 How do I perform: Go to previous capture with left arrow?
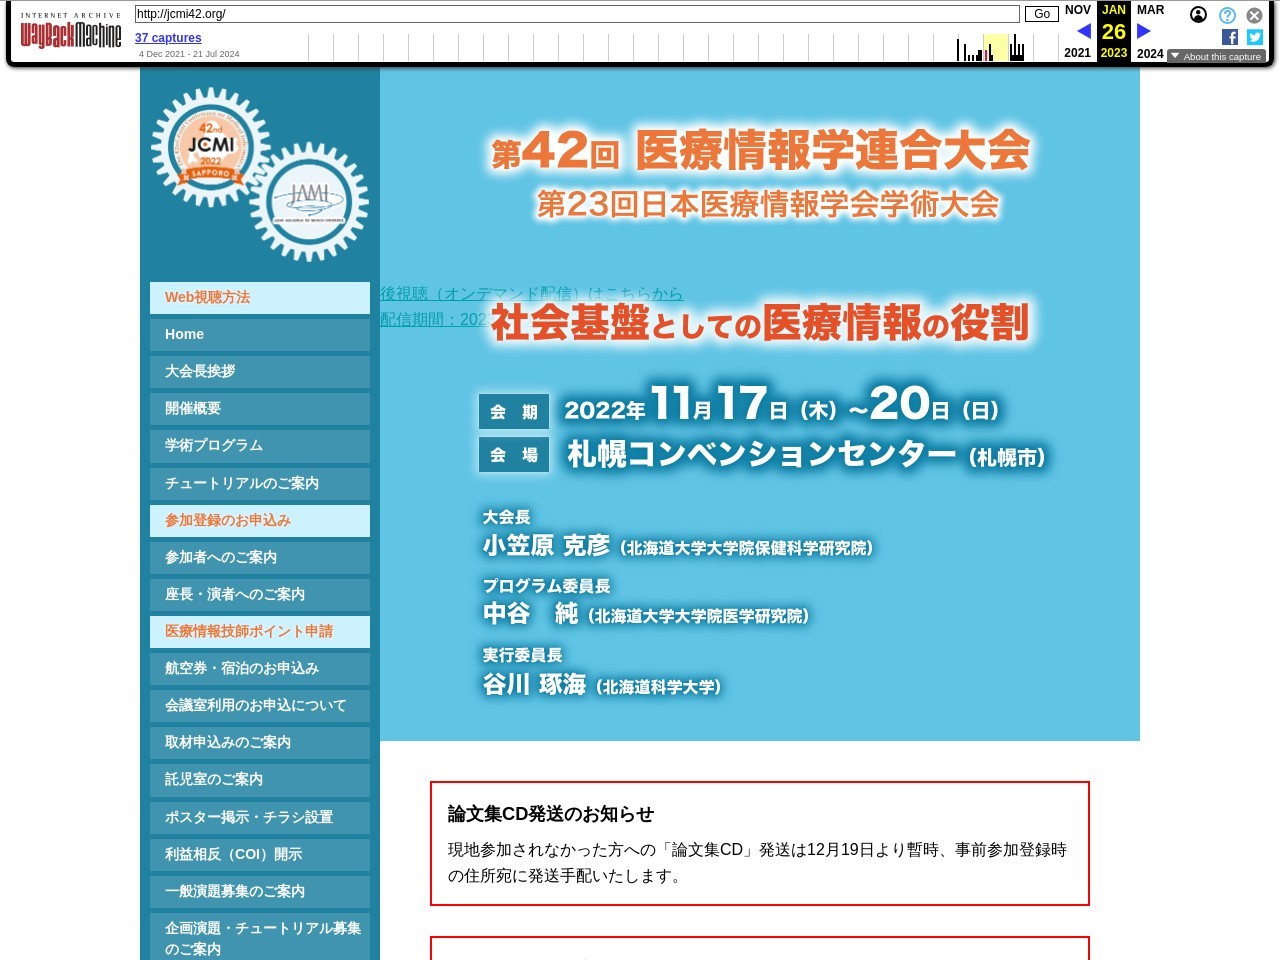[x=1083, y=31]
